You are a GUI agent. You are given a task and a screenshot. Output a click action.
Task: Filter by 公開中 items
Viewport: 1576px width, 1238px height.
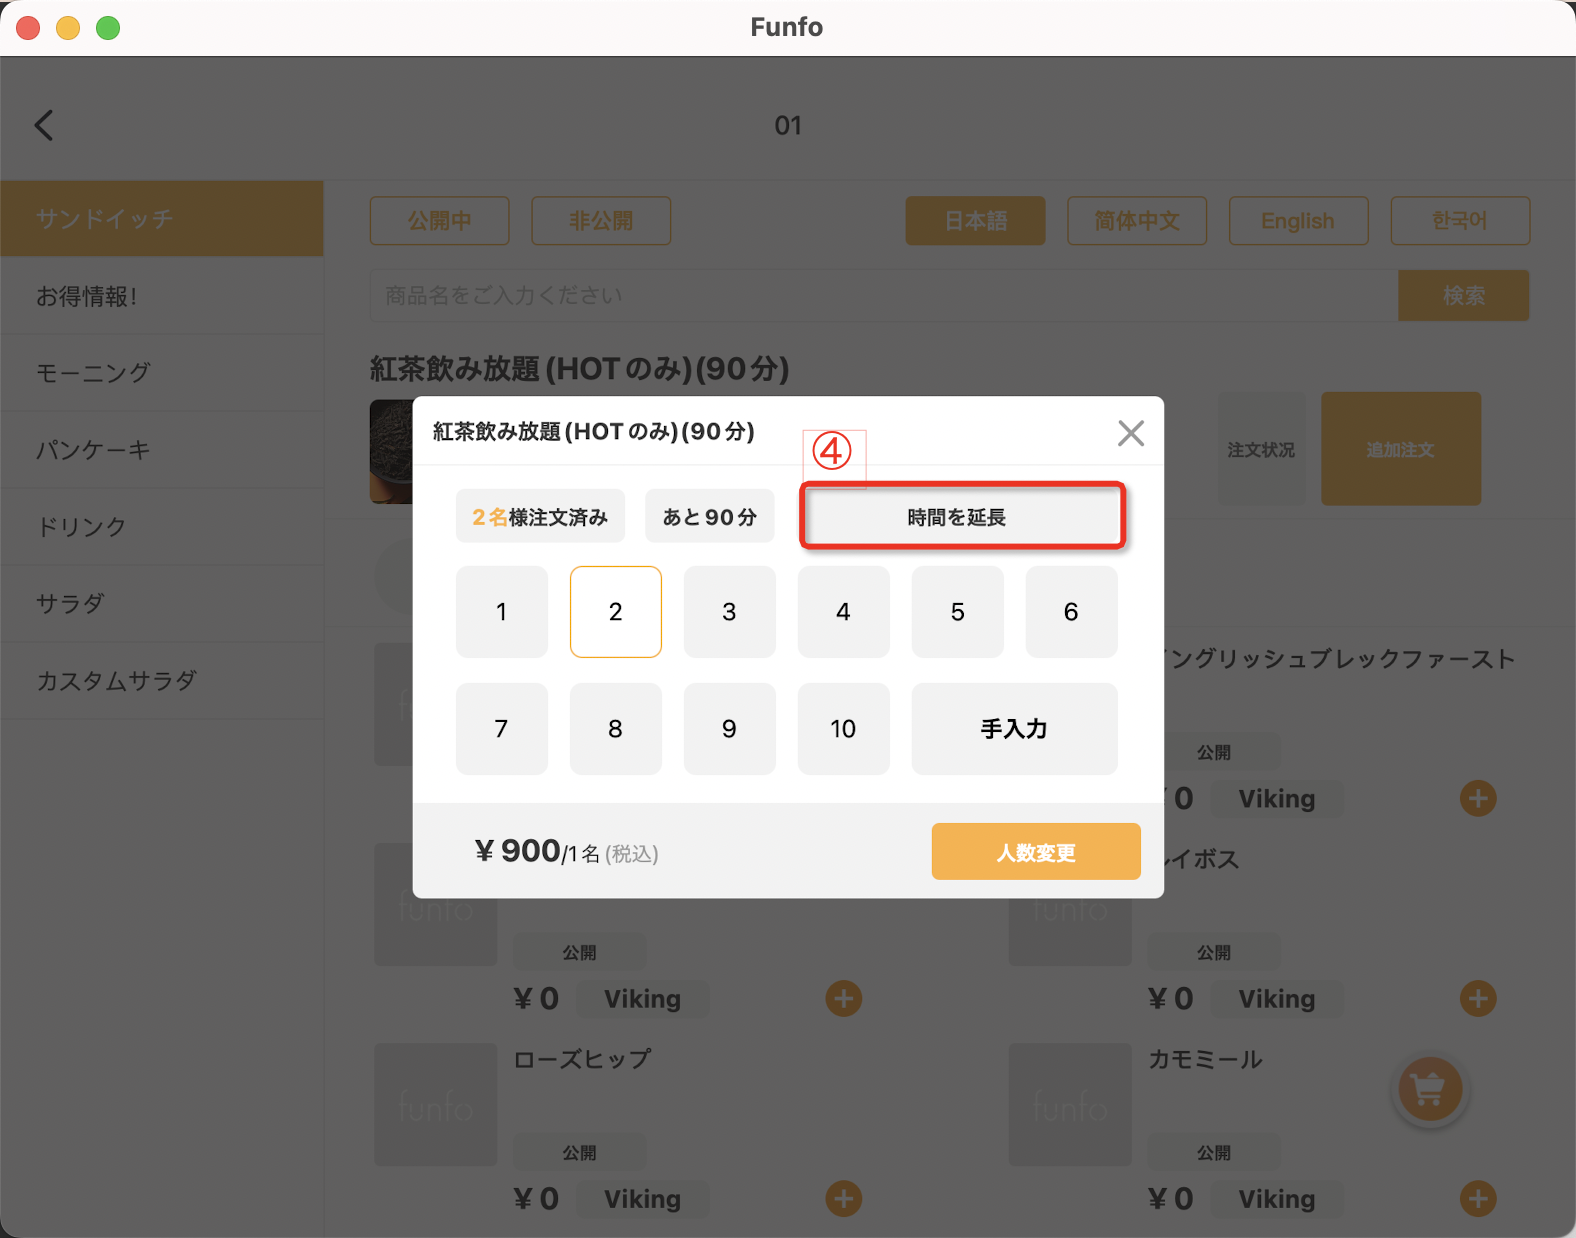point(440,221)
